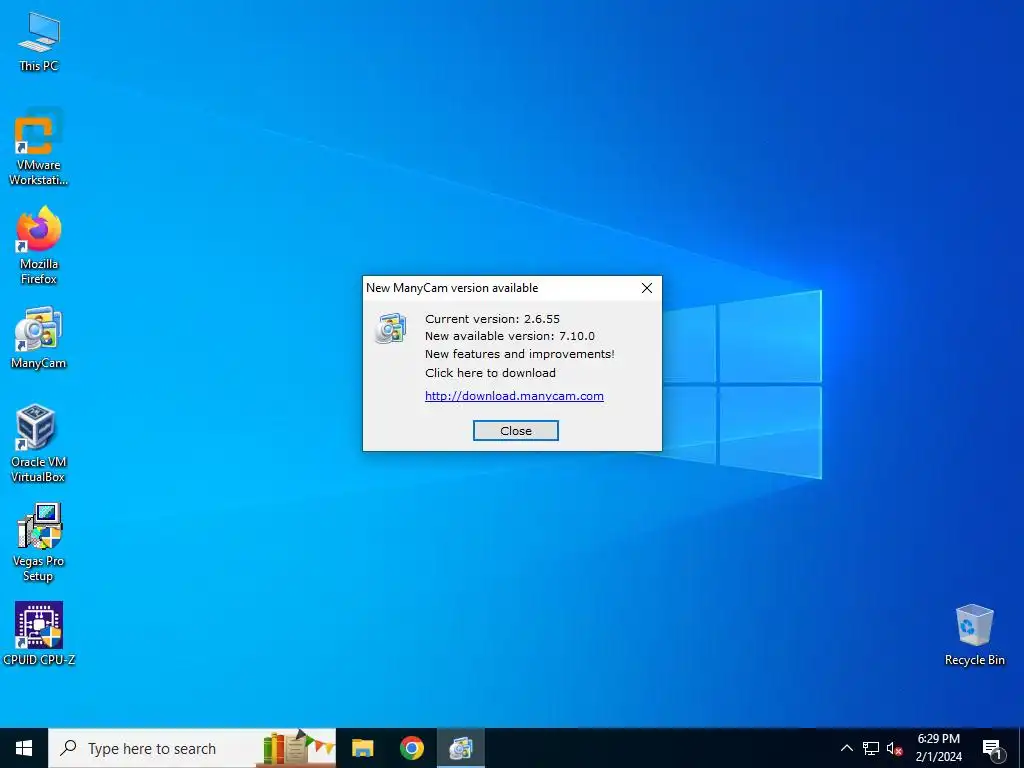The width and height of the screenshot is (1024, 768).
Task: Click the search highlight books illustration
Action: [x=298, y=748]
